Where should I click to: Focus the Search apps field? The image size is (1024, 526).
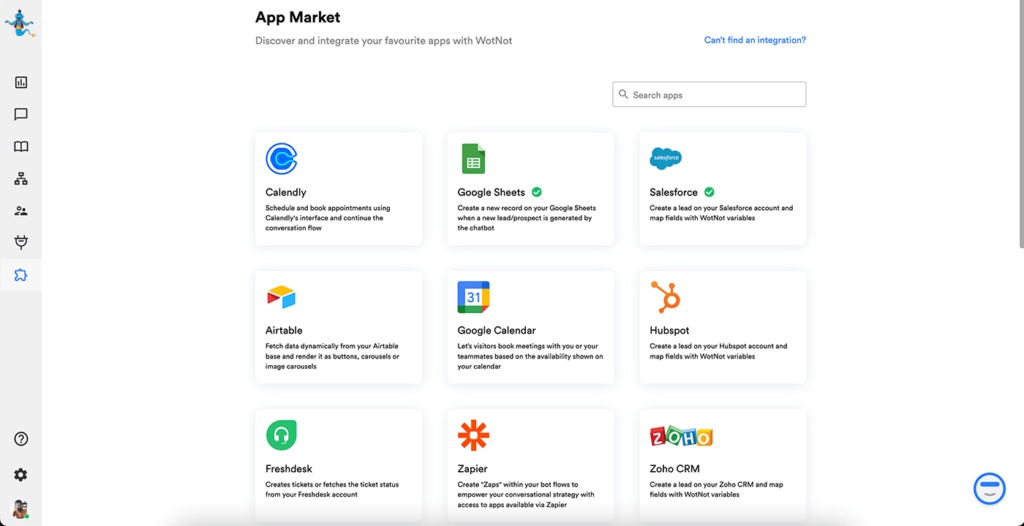click(x=709, y=95)
